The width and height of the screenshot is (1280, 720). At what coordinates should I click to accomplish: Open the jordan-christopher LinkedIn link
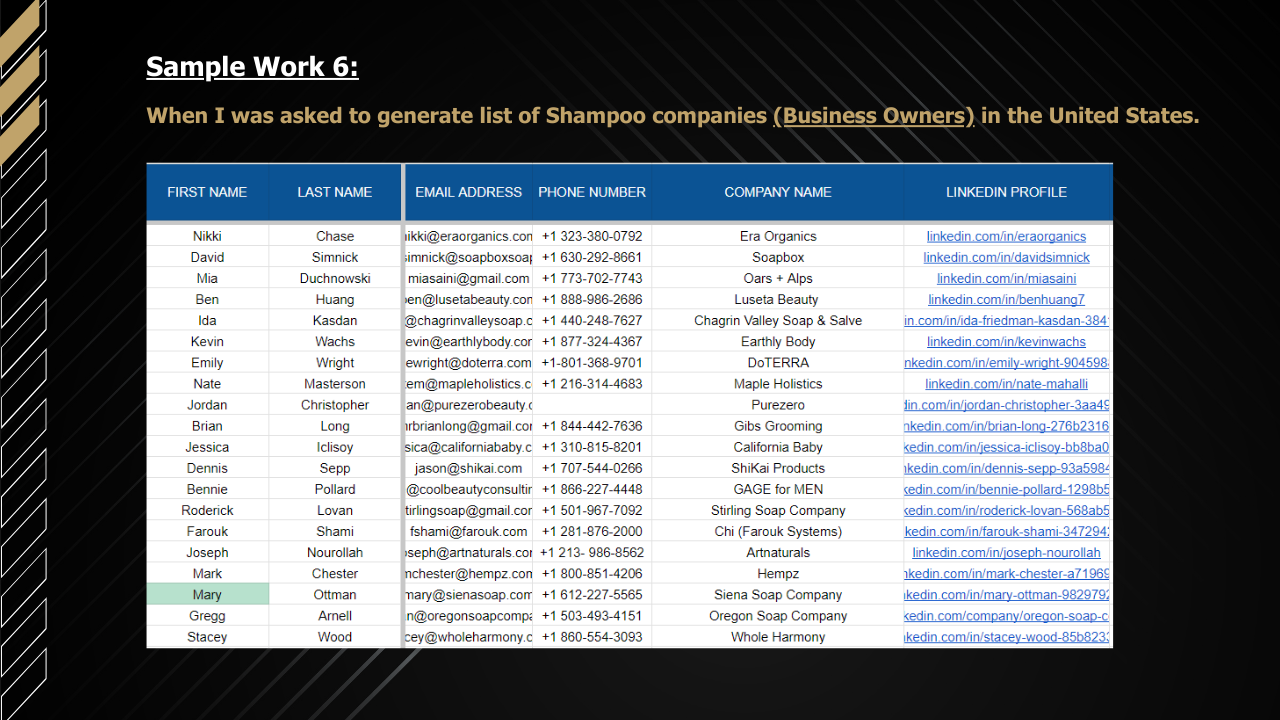1007,405
